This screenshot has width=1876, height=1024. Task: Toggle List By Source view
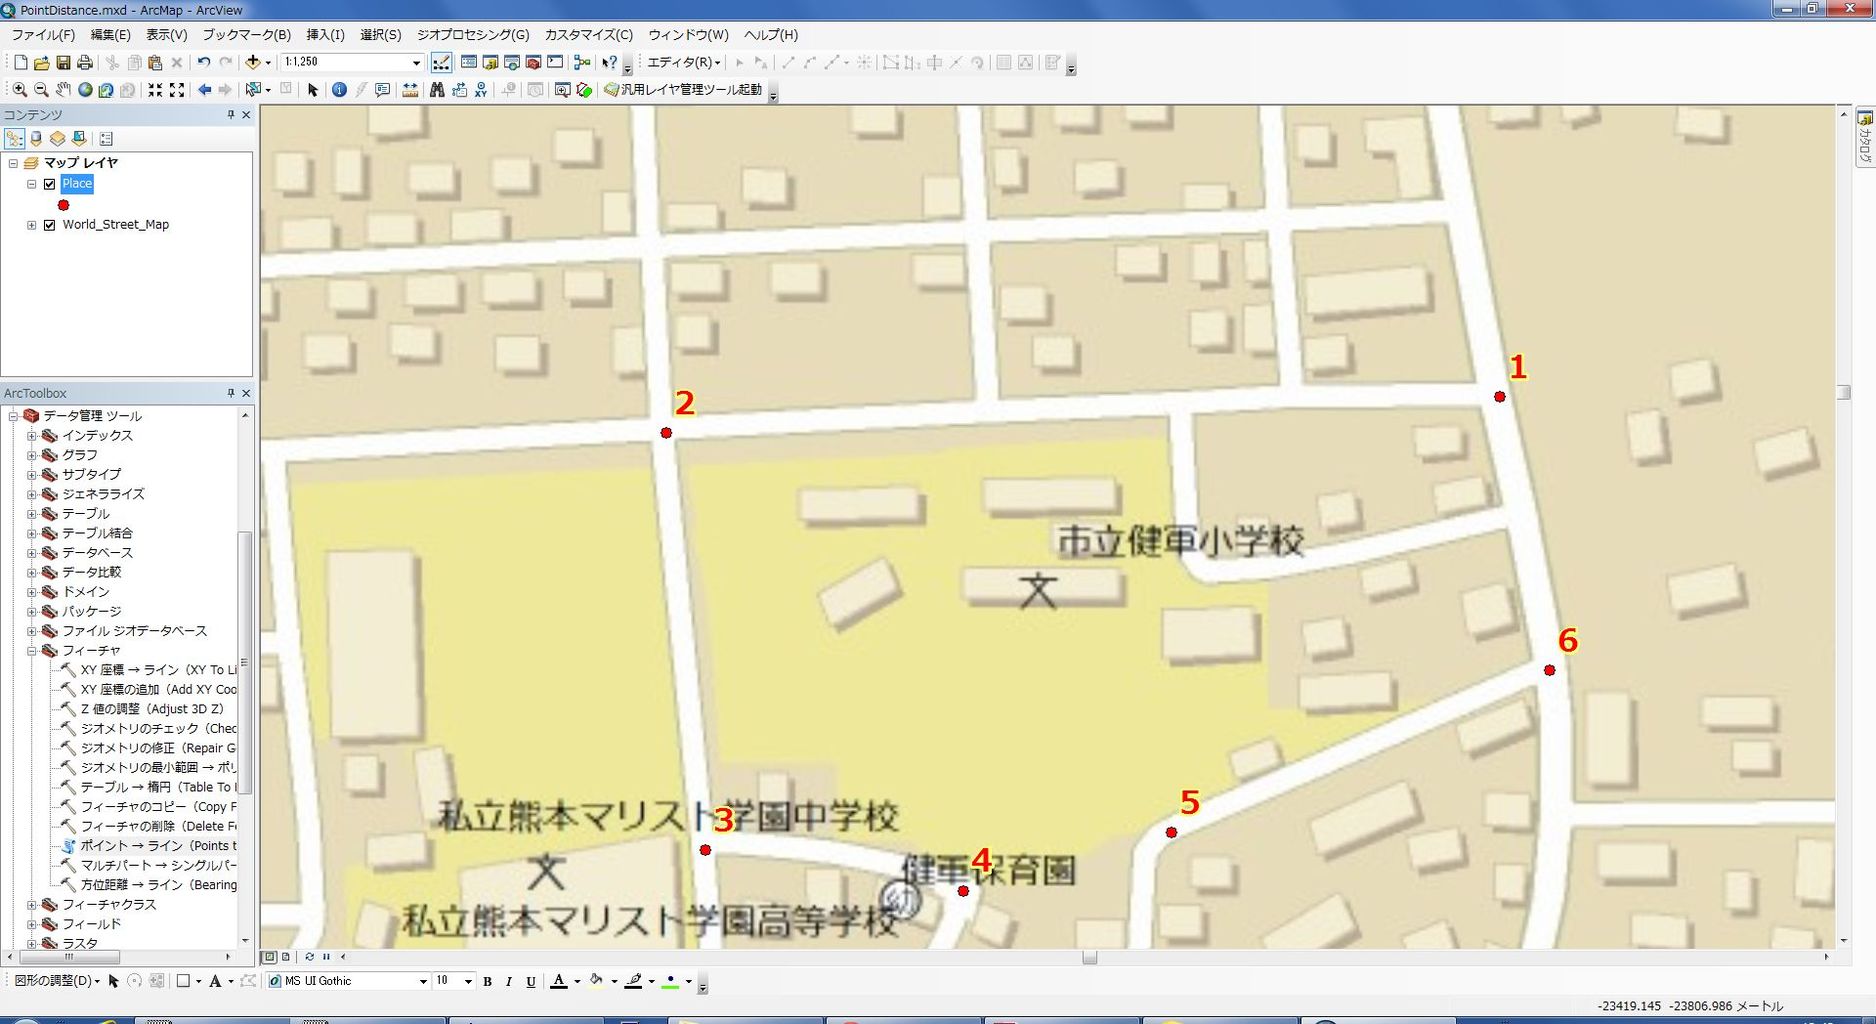pos(36,139)
